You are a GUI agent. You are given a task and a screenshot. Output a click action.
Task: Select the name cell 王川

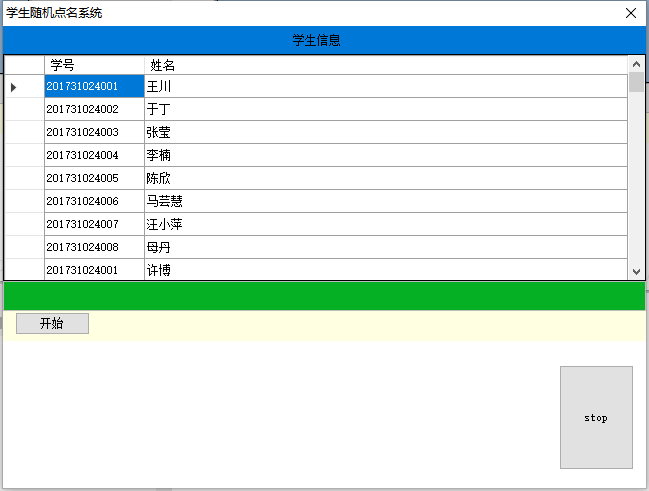(x=386, y=87)
